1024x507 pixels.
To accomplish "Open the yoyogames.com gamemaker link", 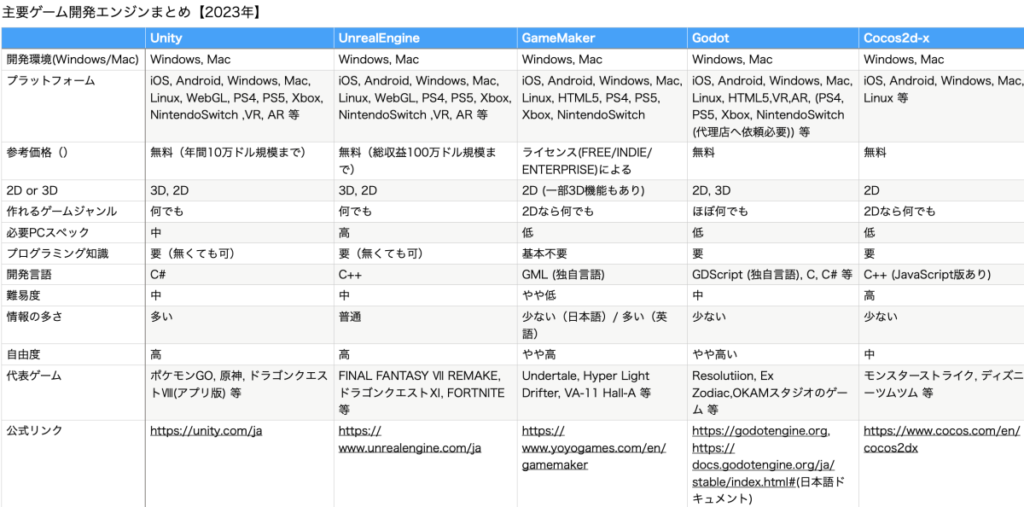I will pyautogui.click(x=594, y=448).
